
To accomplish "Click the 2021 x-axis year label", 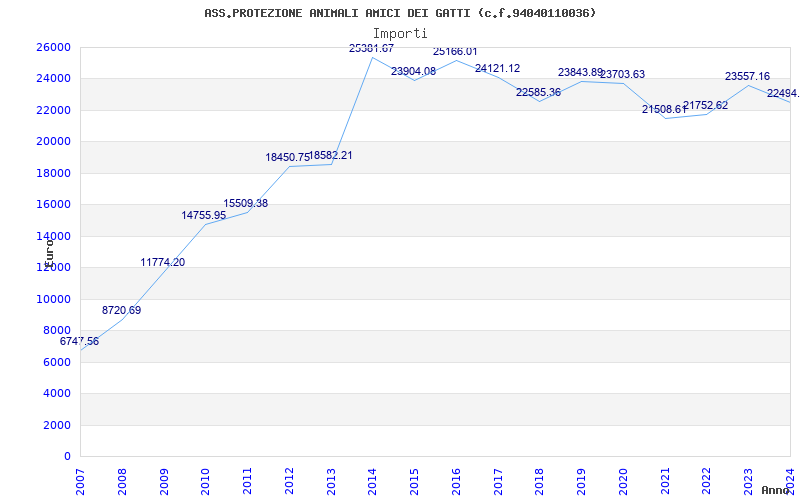I will coord(665,481).
